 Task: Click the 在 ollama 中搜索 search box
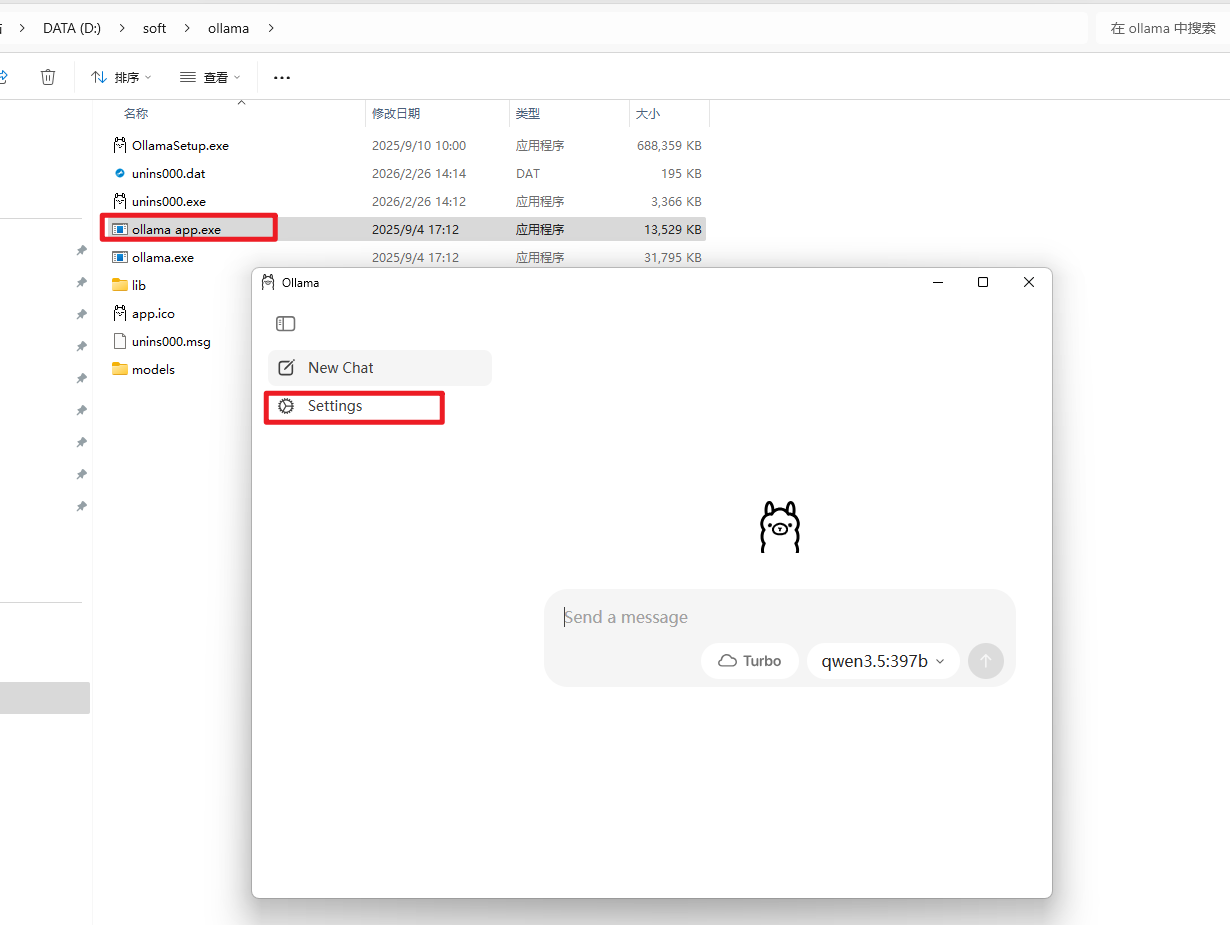(x=1163, y=28)
